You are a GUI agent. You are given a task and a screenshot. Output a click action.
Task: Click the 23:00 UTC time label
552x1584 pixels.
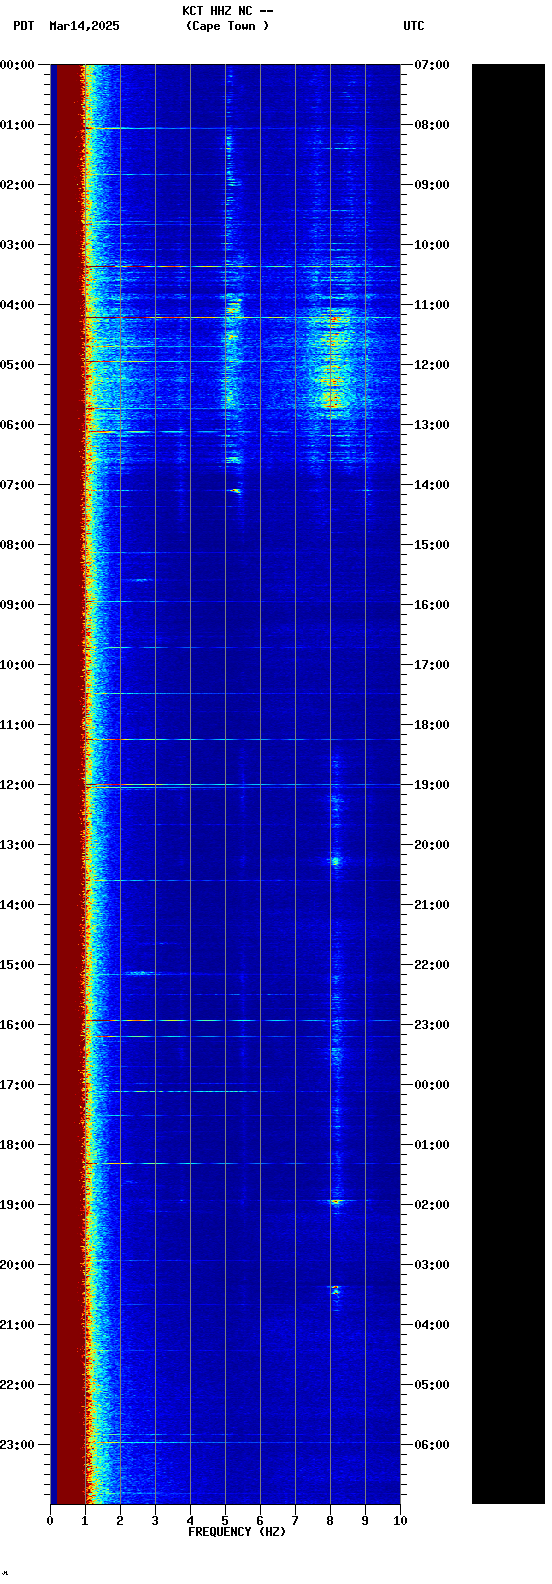(x=431, y=1025)
